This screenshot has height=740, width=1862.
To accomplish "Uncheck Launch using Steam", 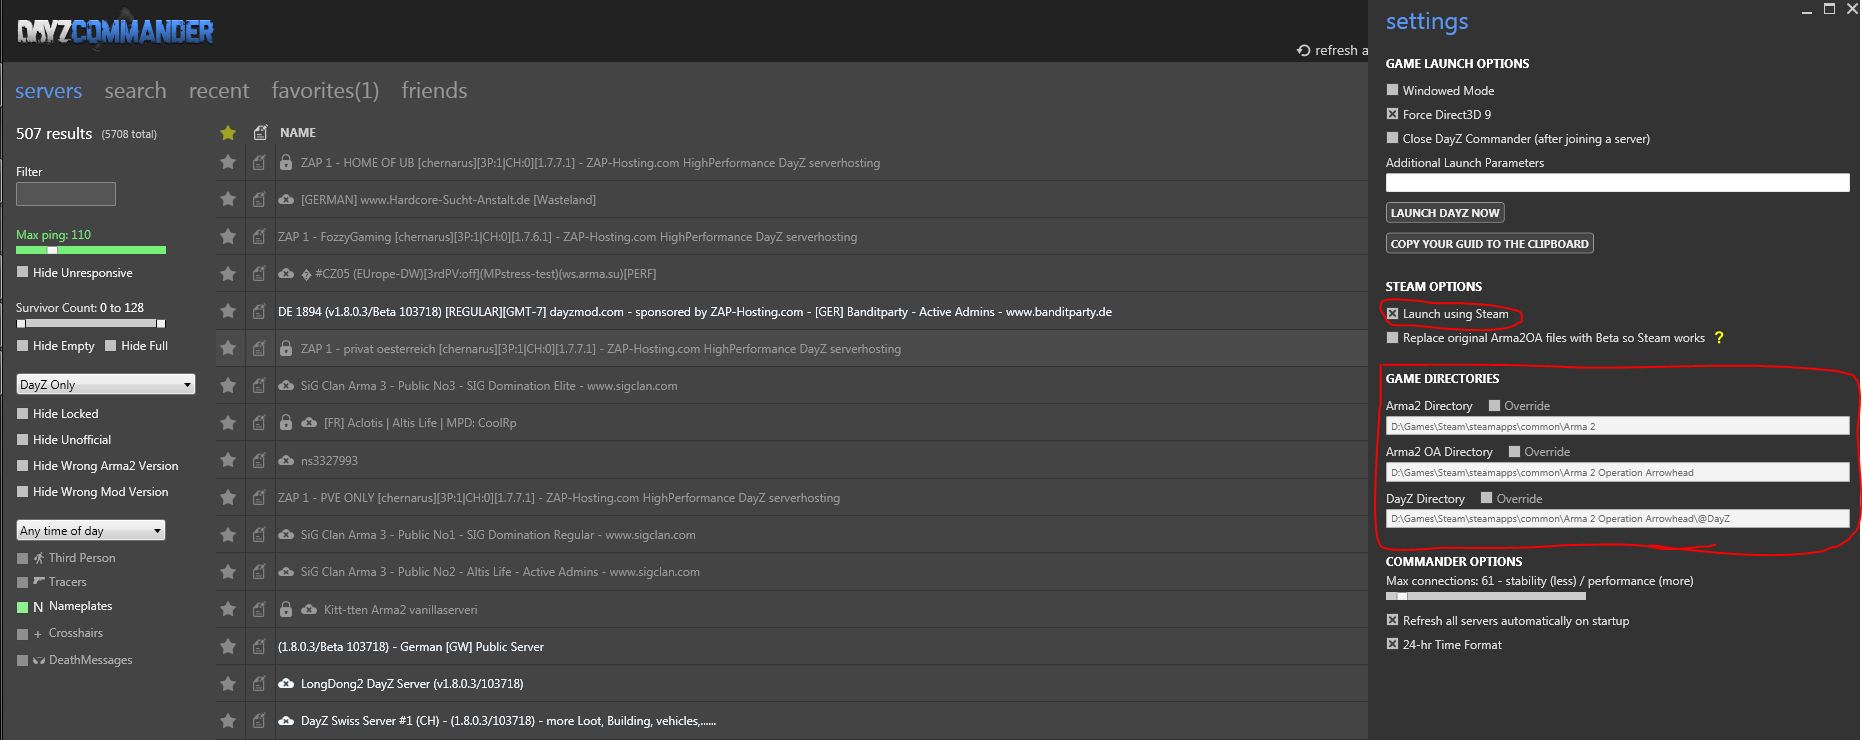I will tap(1392, 314).
